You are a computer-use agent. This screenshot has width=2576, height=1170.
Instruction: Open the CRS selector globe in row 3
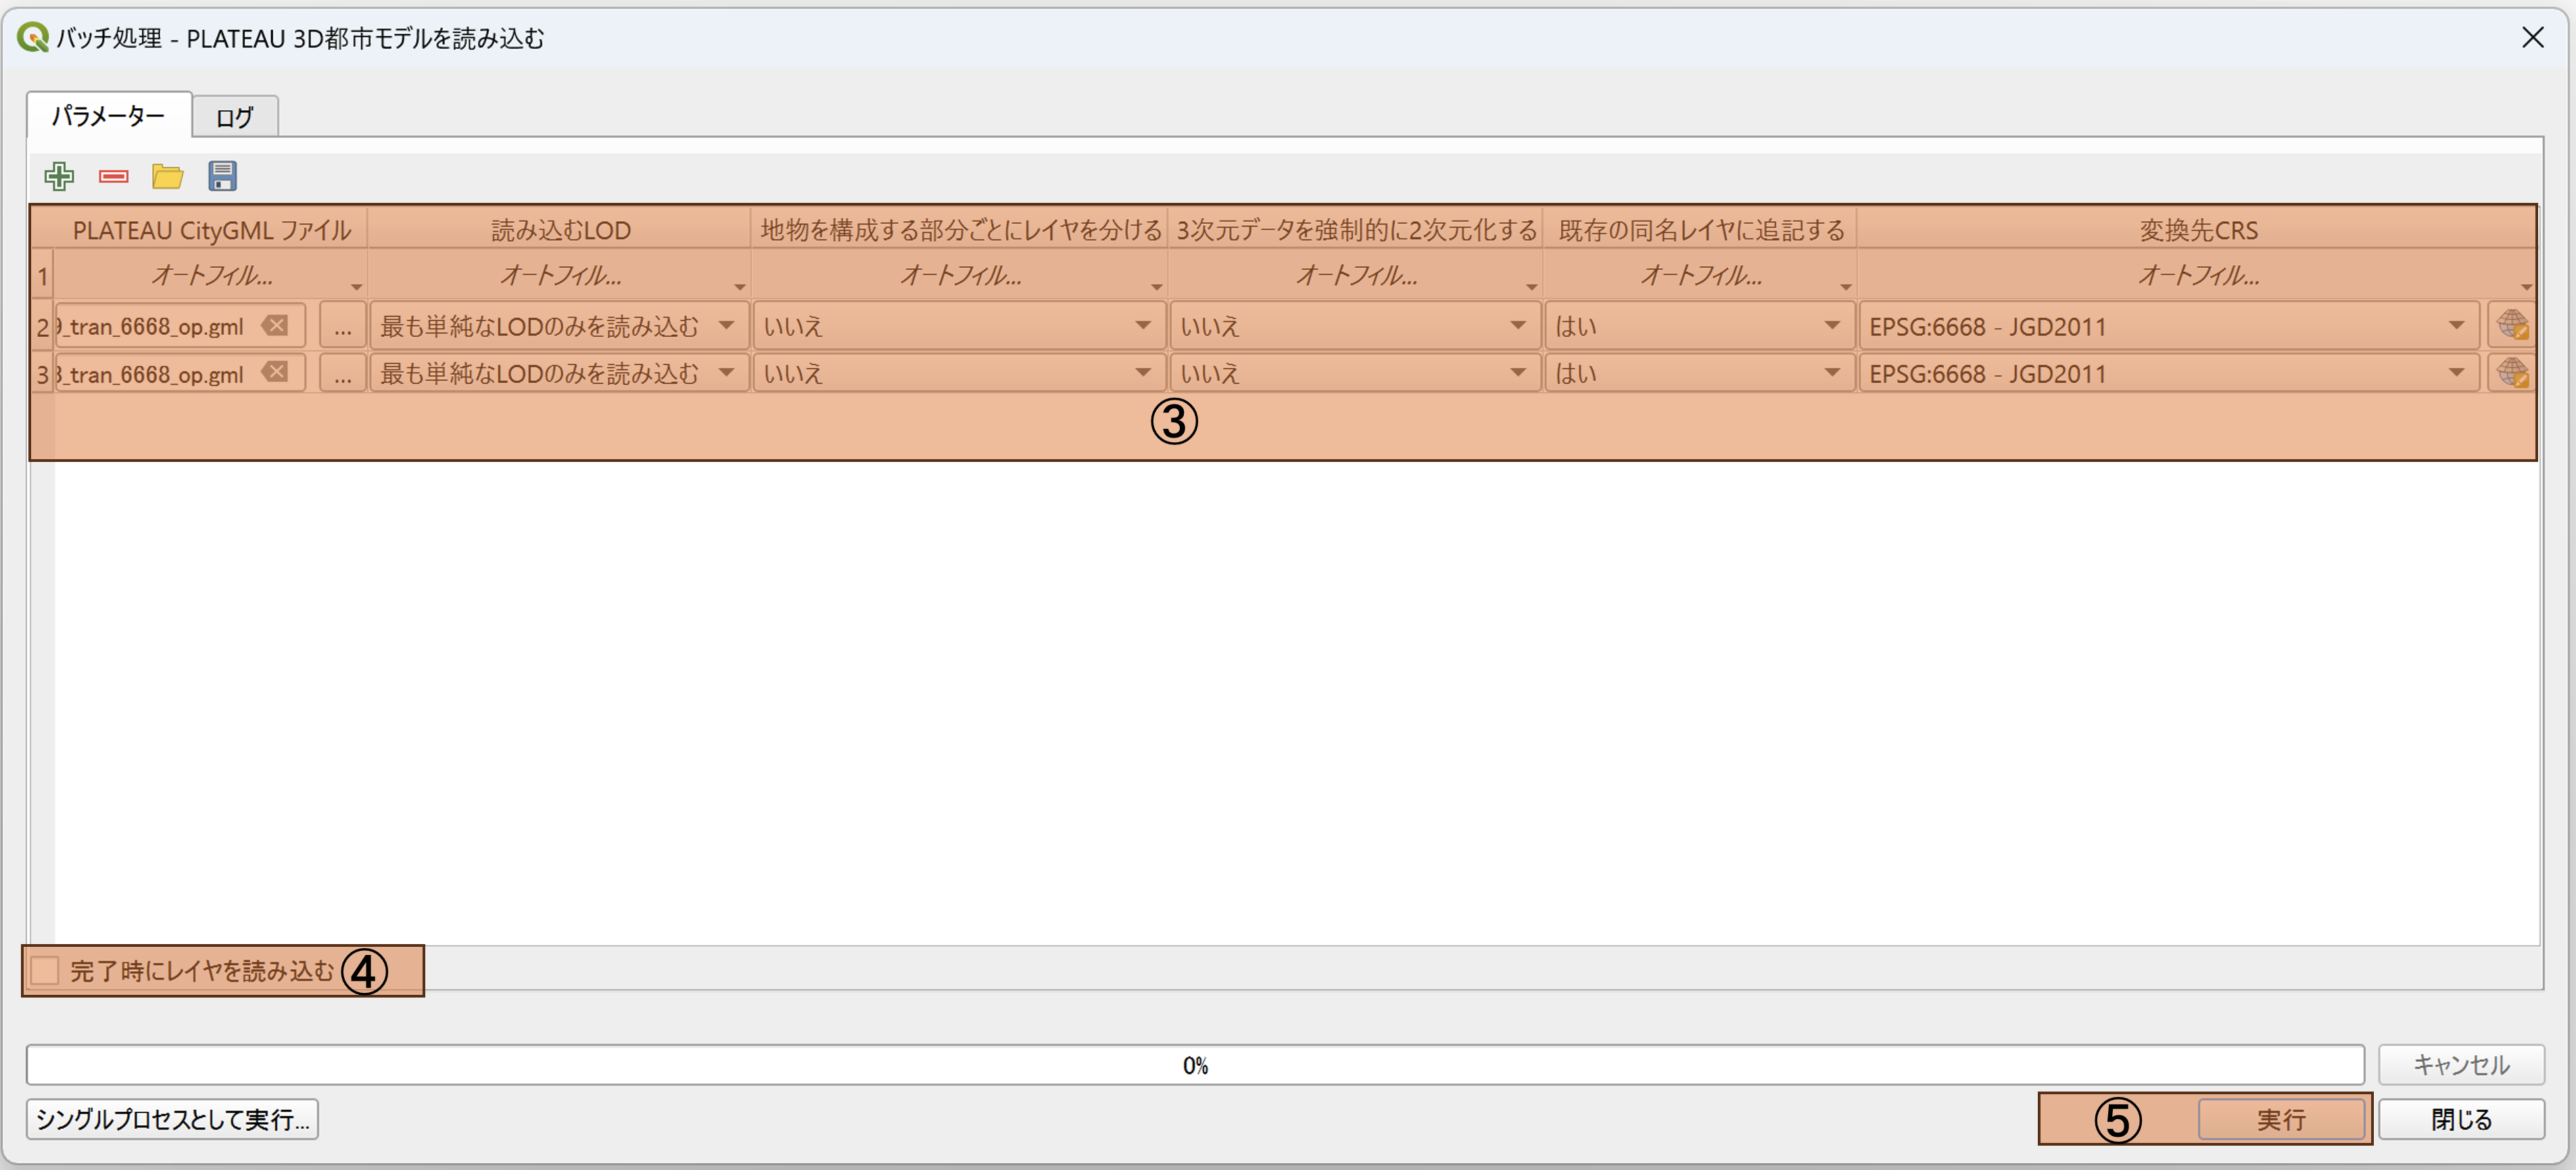tap(2512, 372)
